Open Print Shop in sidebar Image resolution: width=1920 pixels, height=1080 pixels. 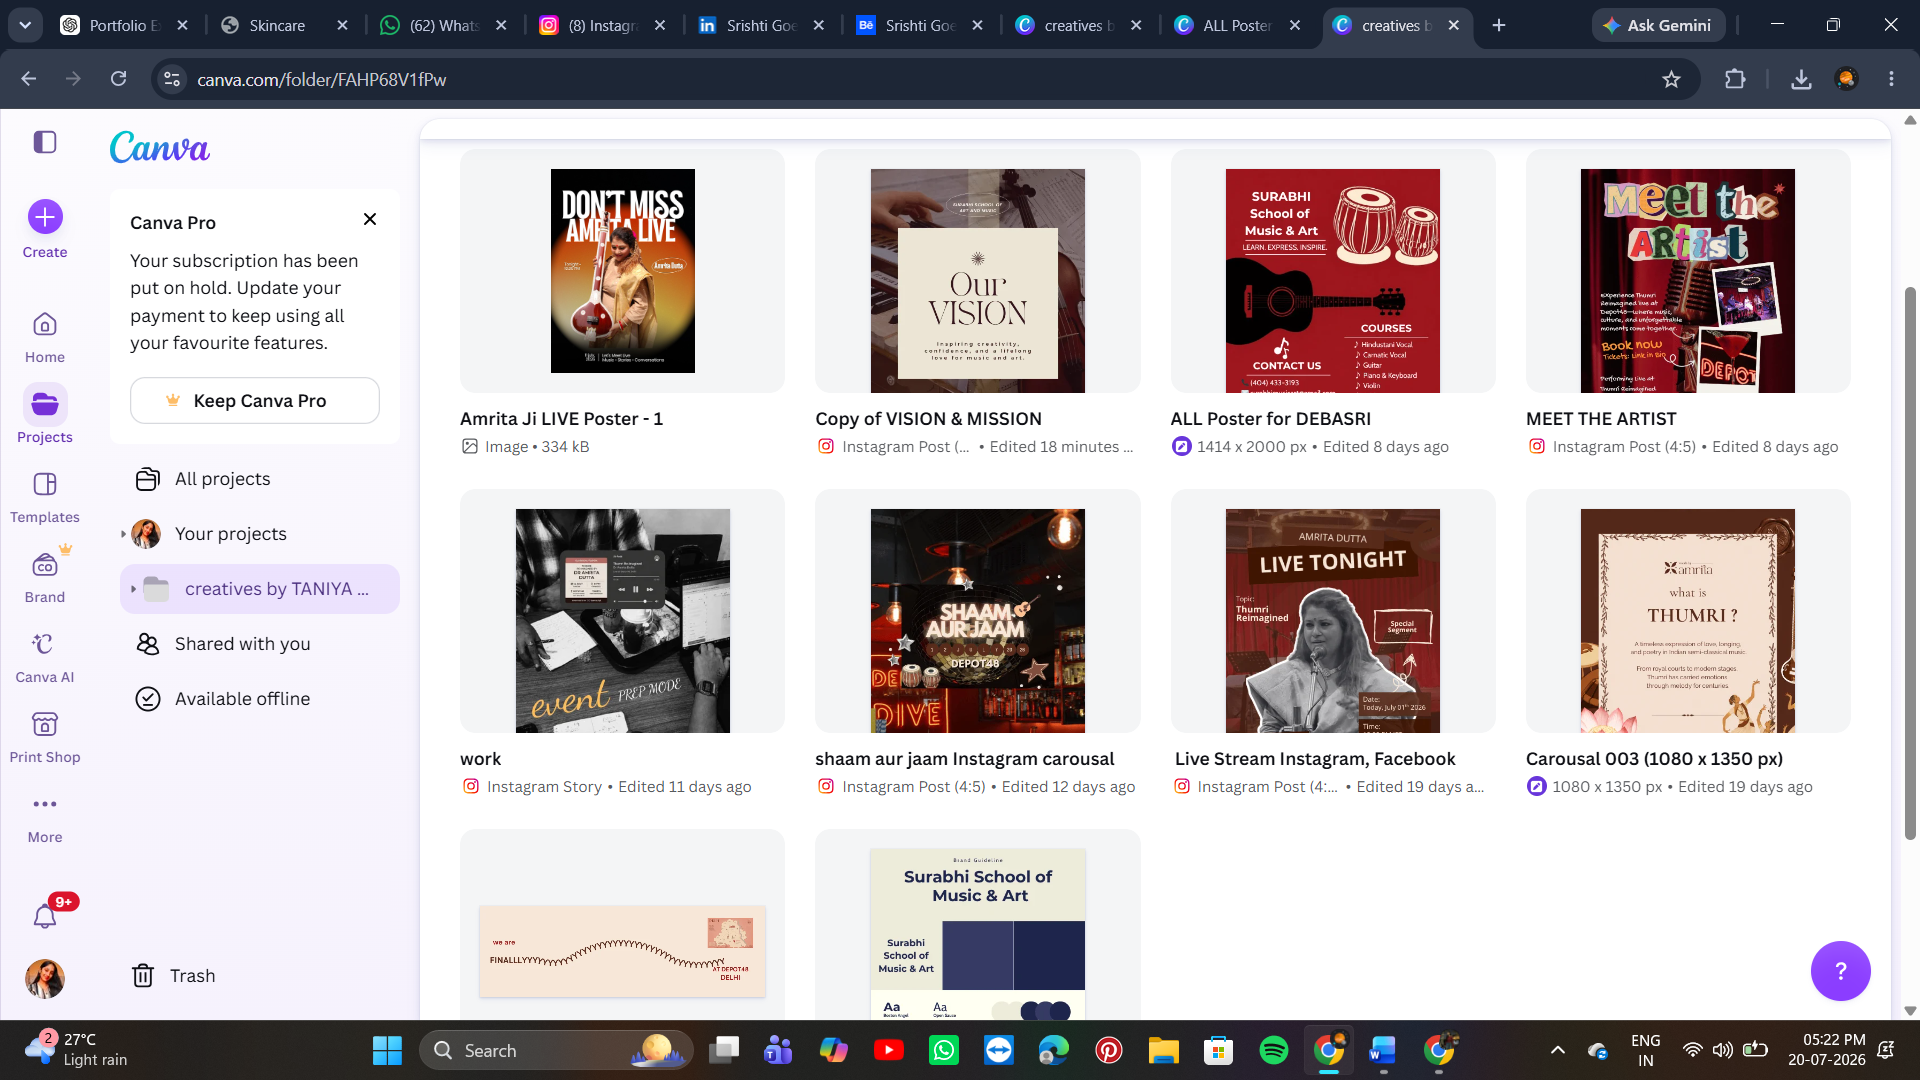[x=45, y=737]
